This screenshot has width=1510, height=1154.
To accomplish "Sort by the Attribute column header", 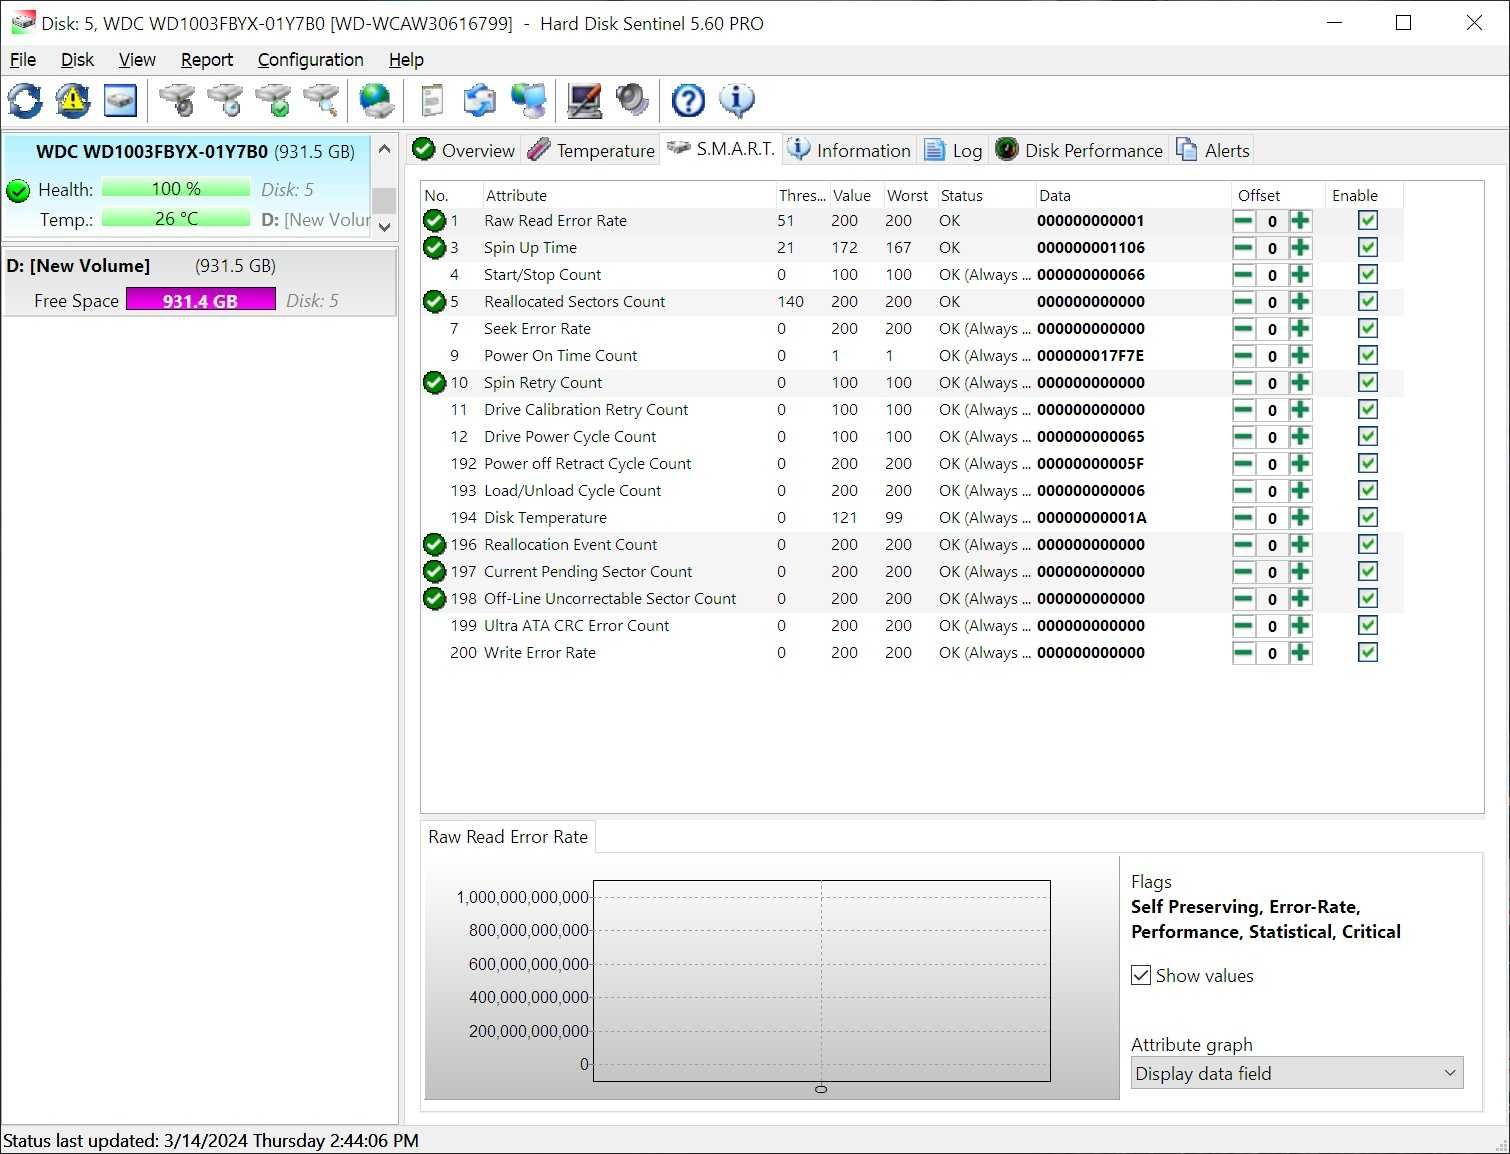I will (630, 196).
